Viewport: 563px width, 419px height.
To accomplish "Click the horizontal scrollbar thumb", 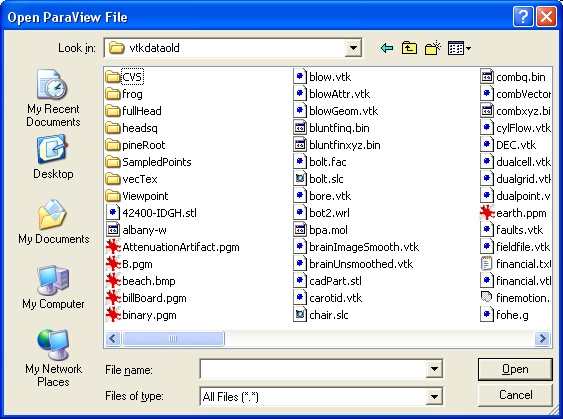I will click(173, 338).
